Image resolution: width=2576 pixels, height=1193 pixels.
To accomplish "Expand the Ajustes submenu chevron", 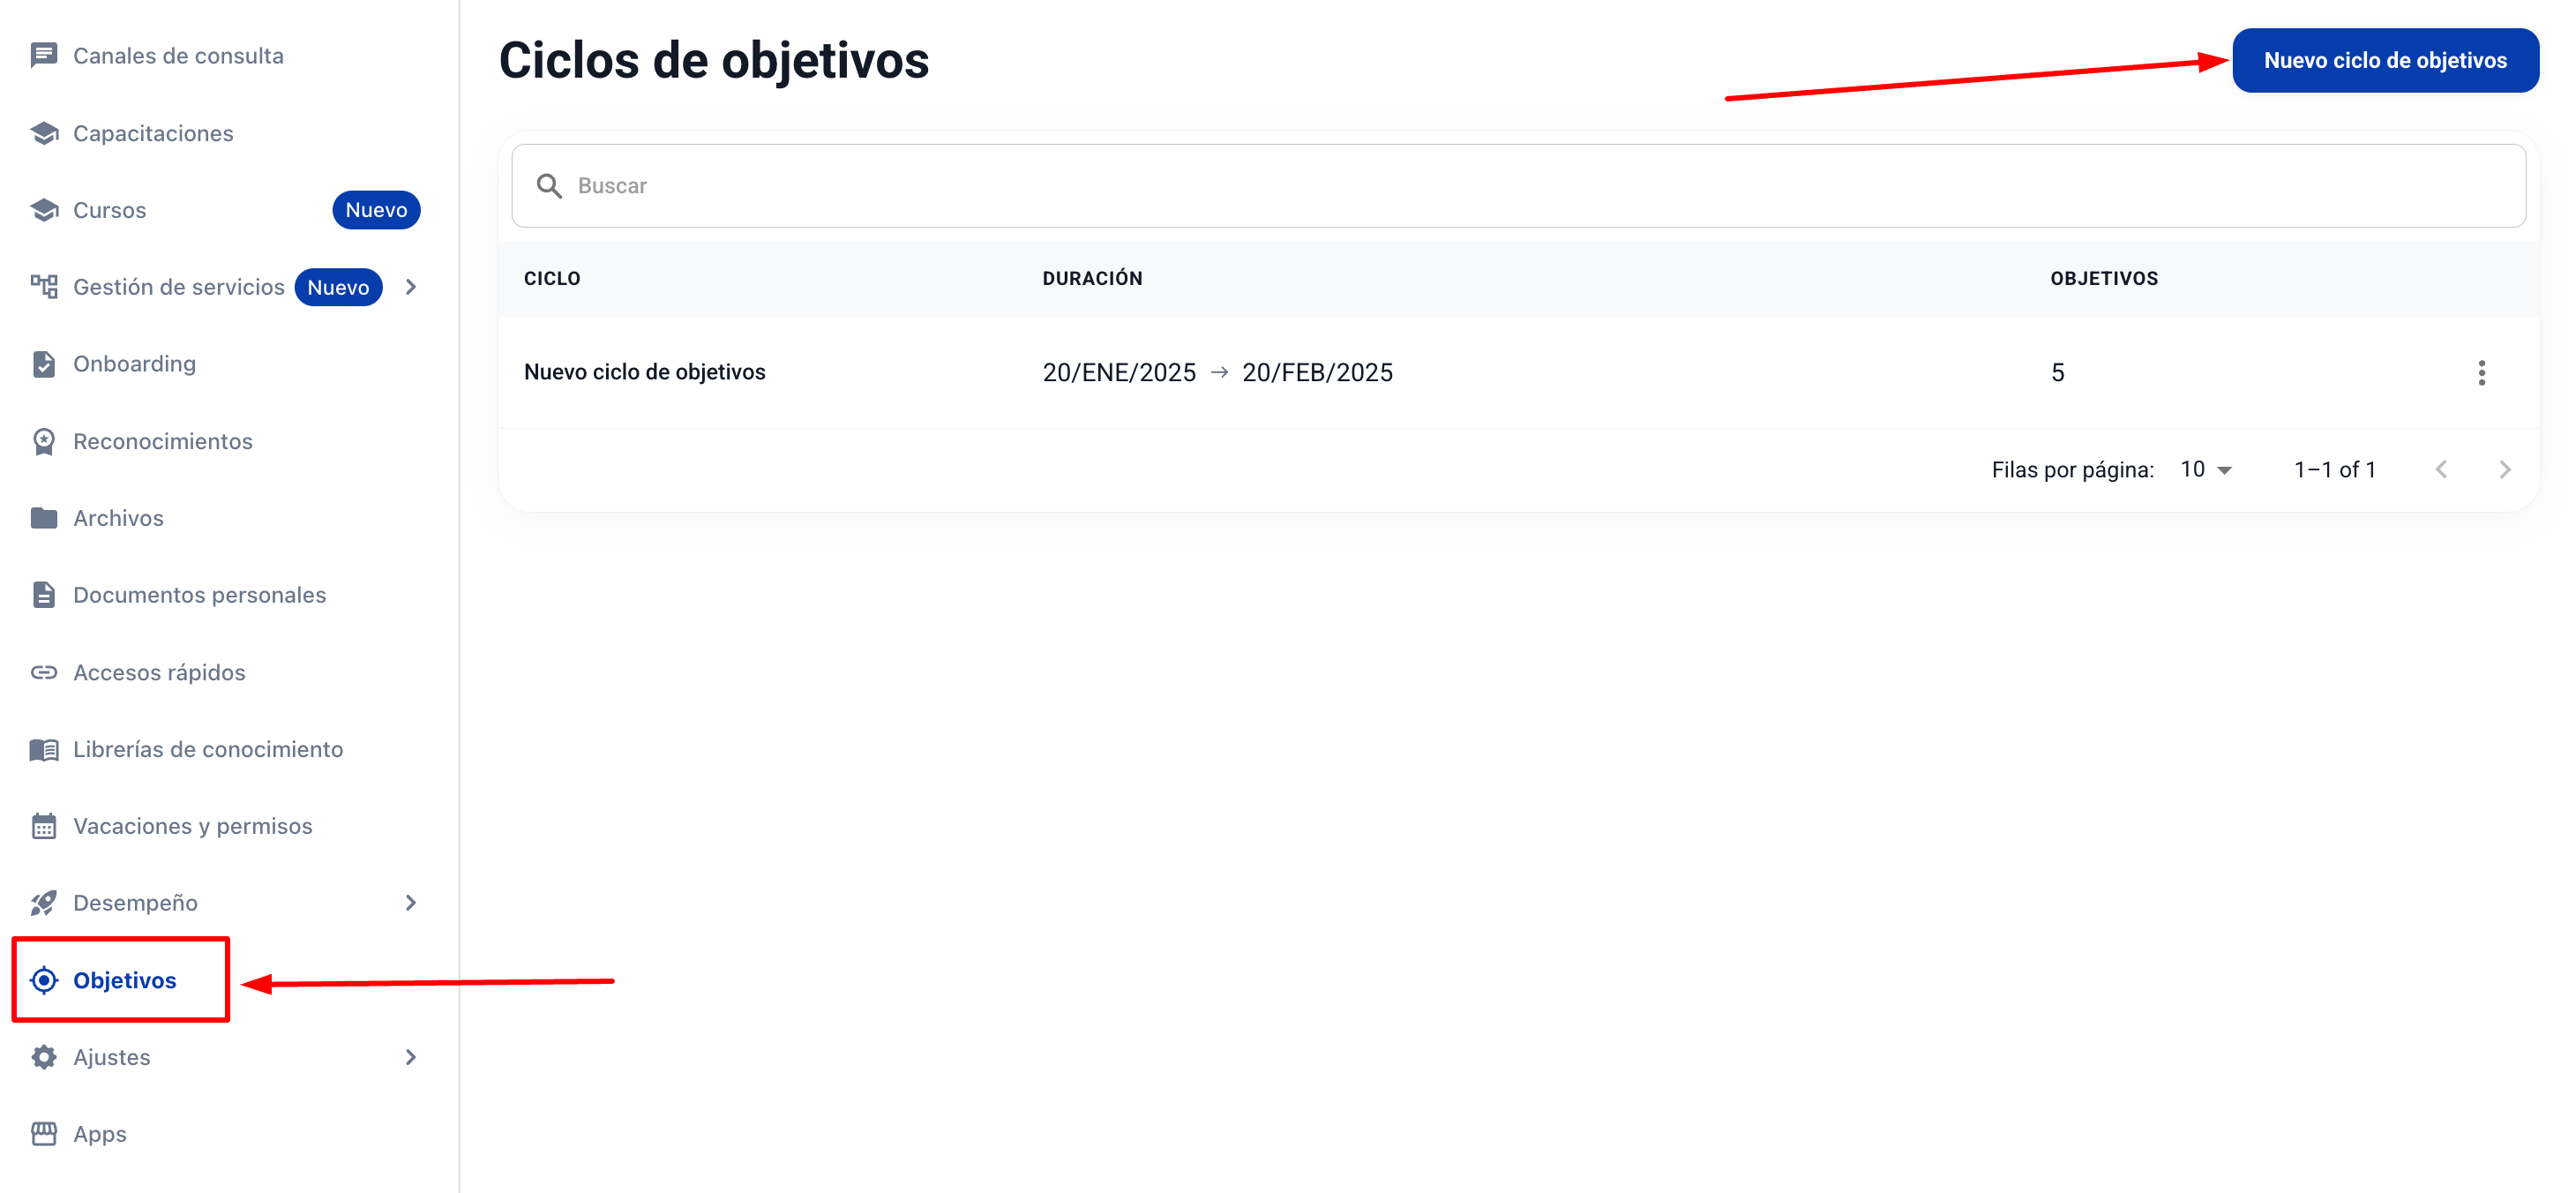I will tap(410, 1057).
